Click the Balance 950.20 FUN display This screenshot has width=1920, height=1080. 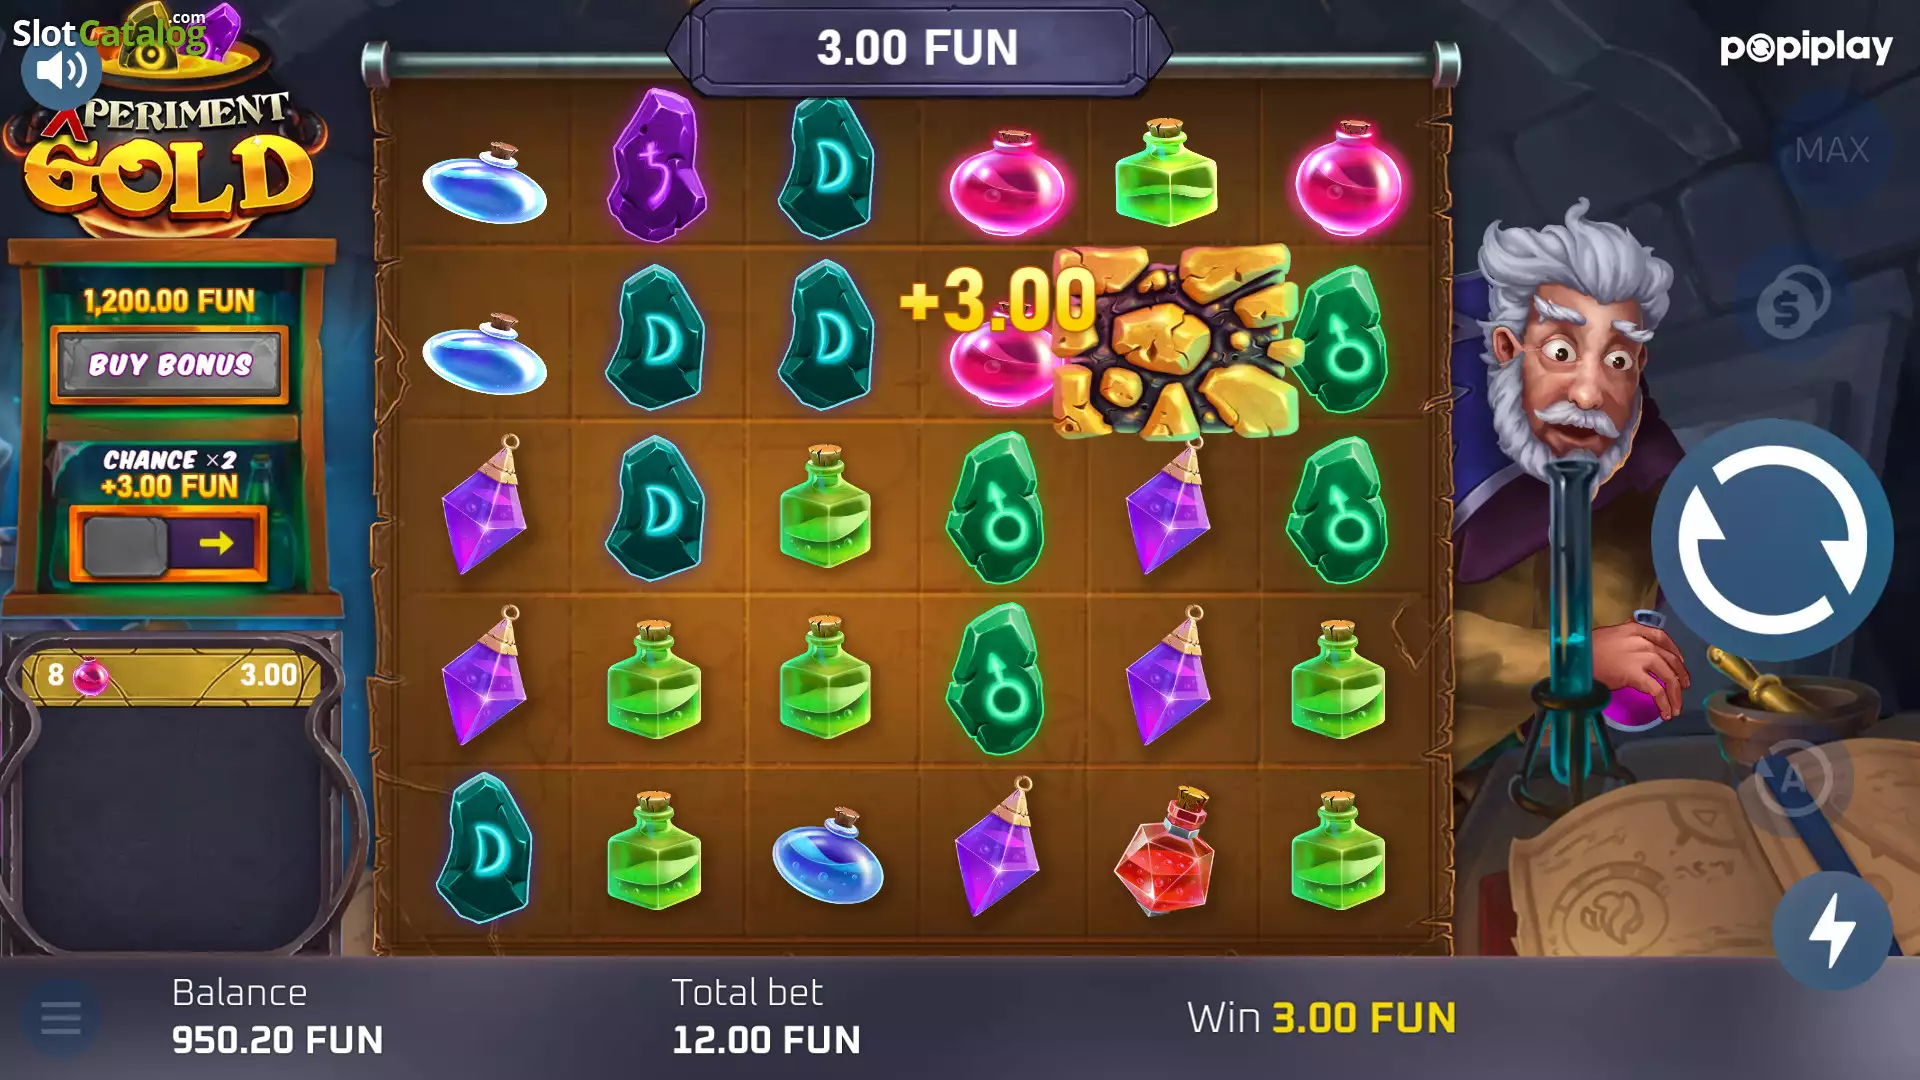(277, 1040)
